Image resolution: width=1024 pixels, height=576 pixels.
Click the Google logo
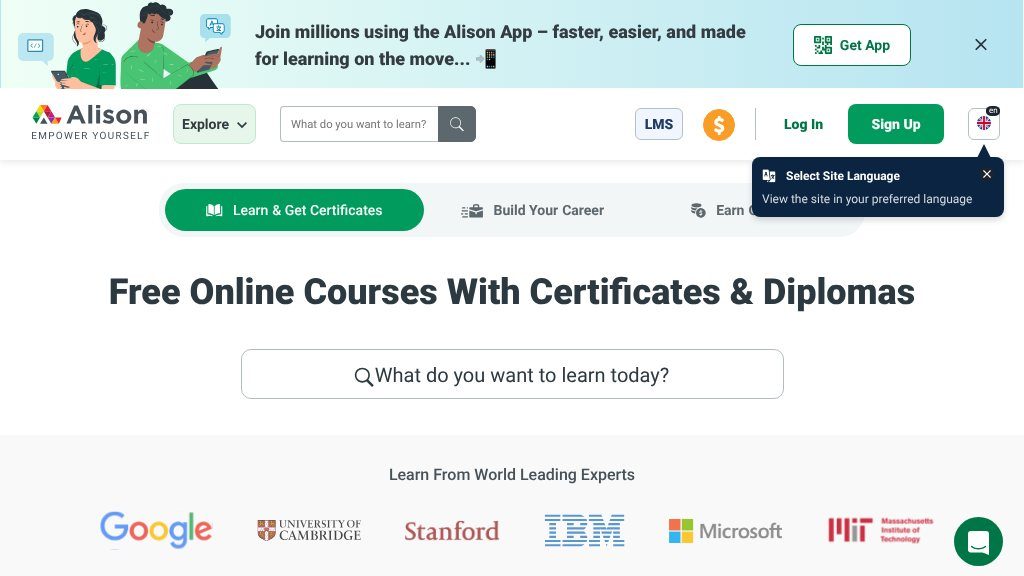click(156, 530)
